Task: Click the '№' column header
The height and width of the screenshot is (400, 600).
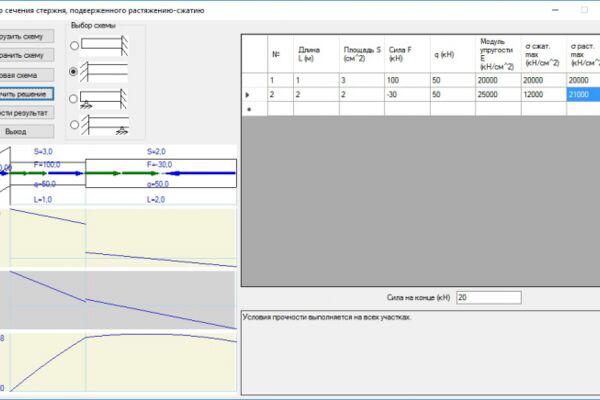Action: 280,54
